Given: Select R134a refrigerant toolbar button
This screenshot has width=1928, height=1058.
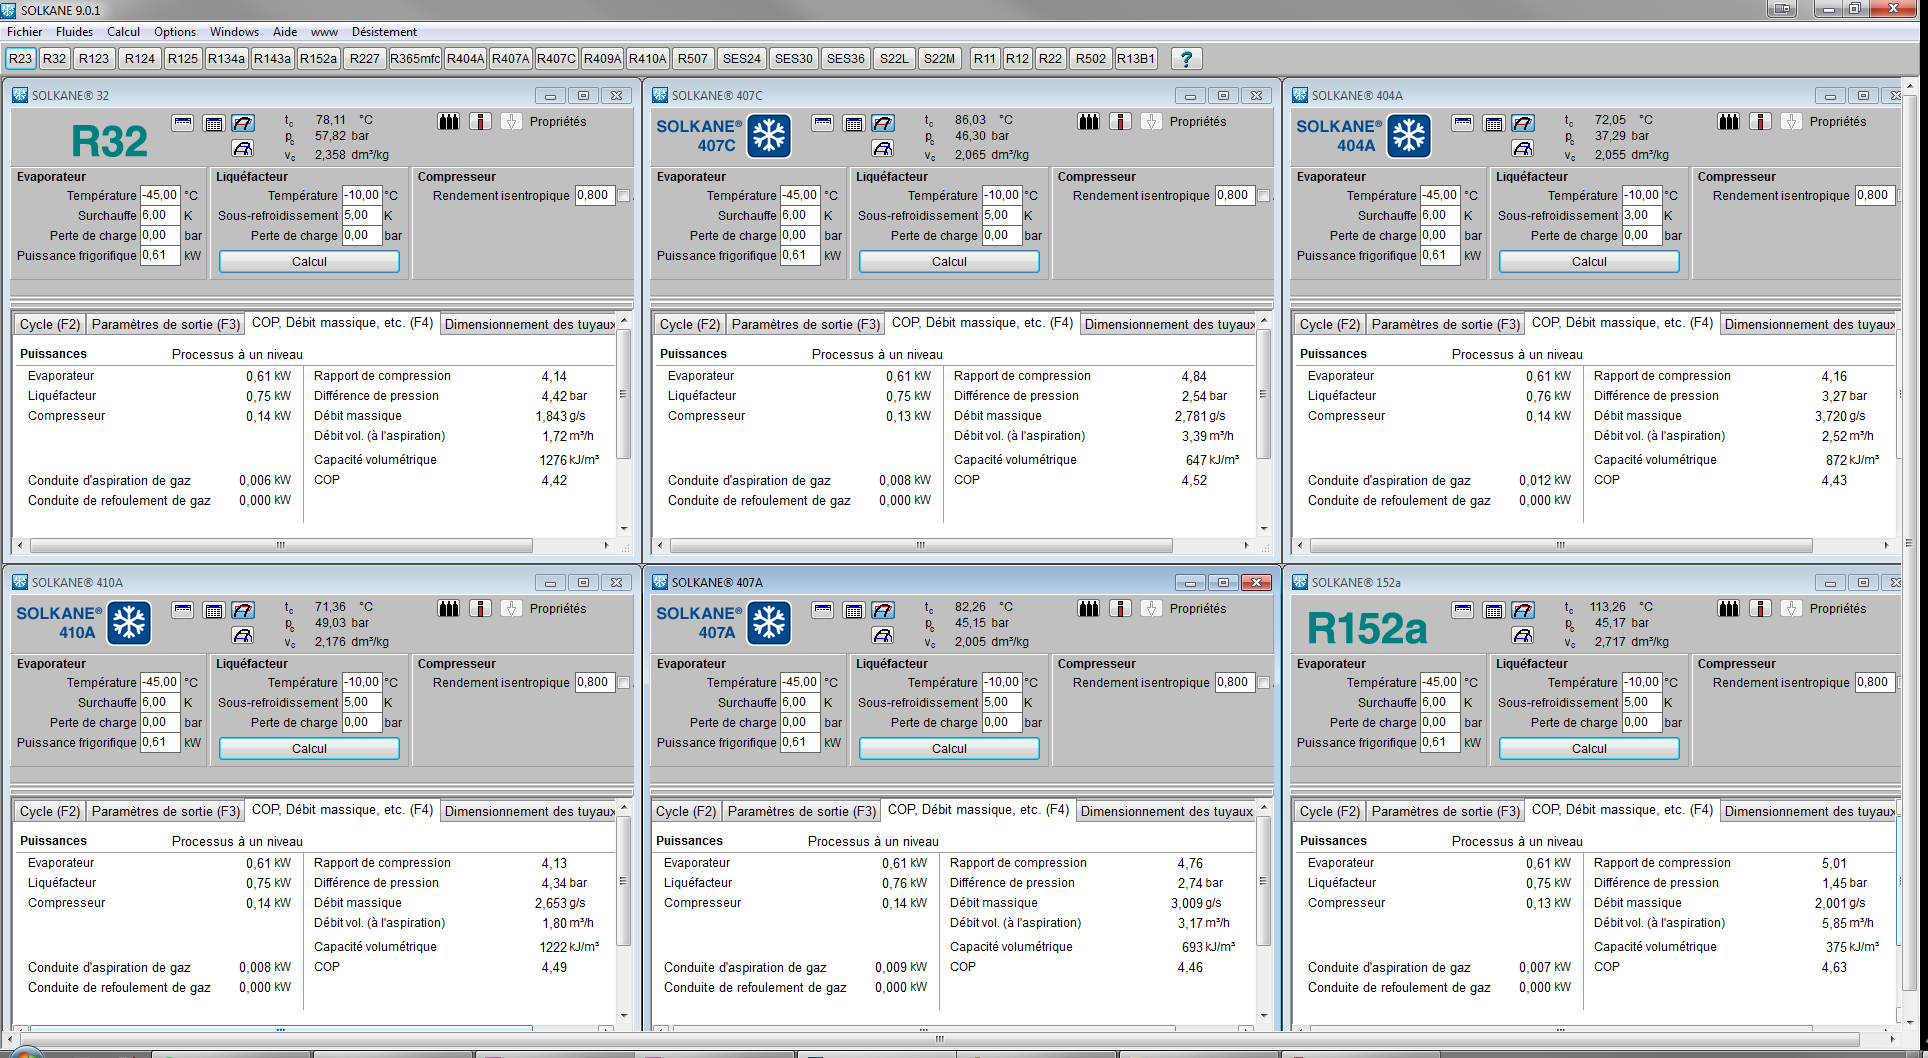Looking at the screenshot, I should tap(226, 59).
